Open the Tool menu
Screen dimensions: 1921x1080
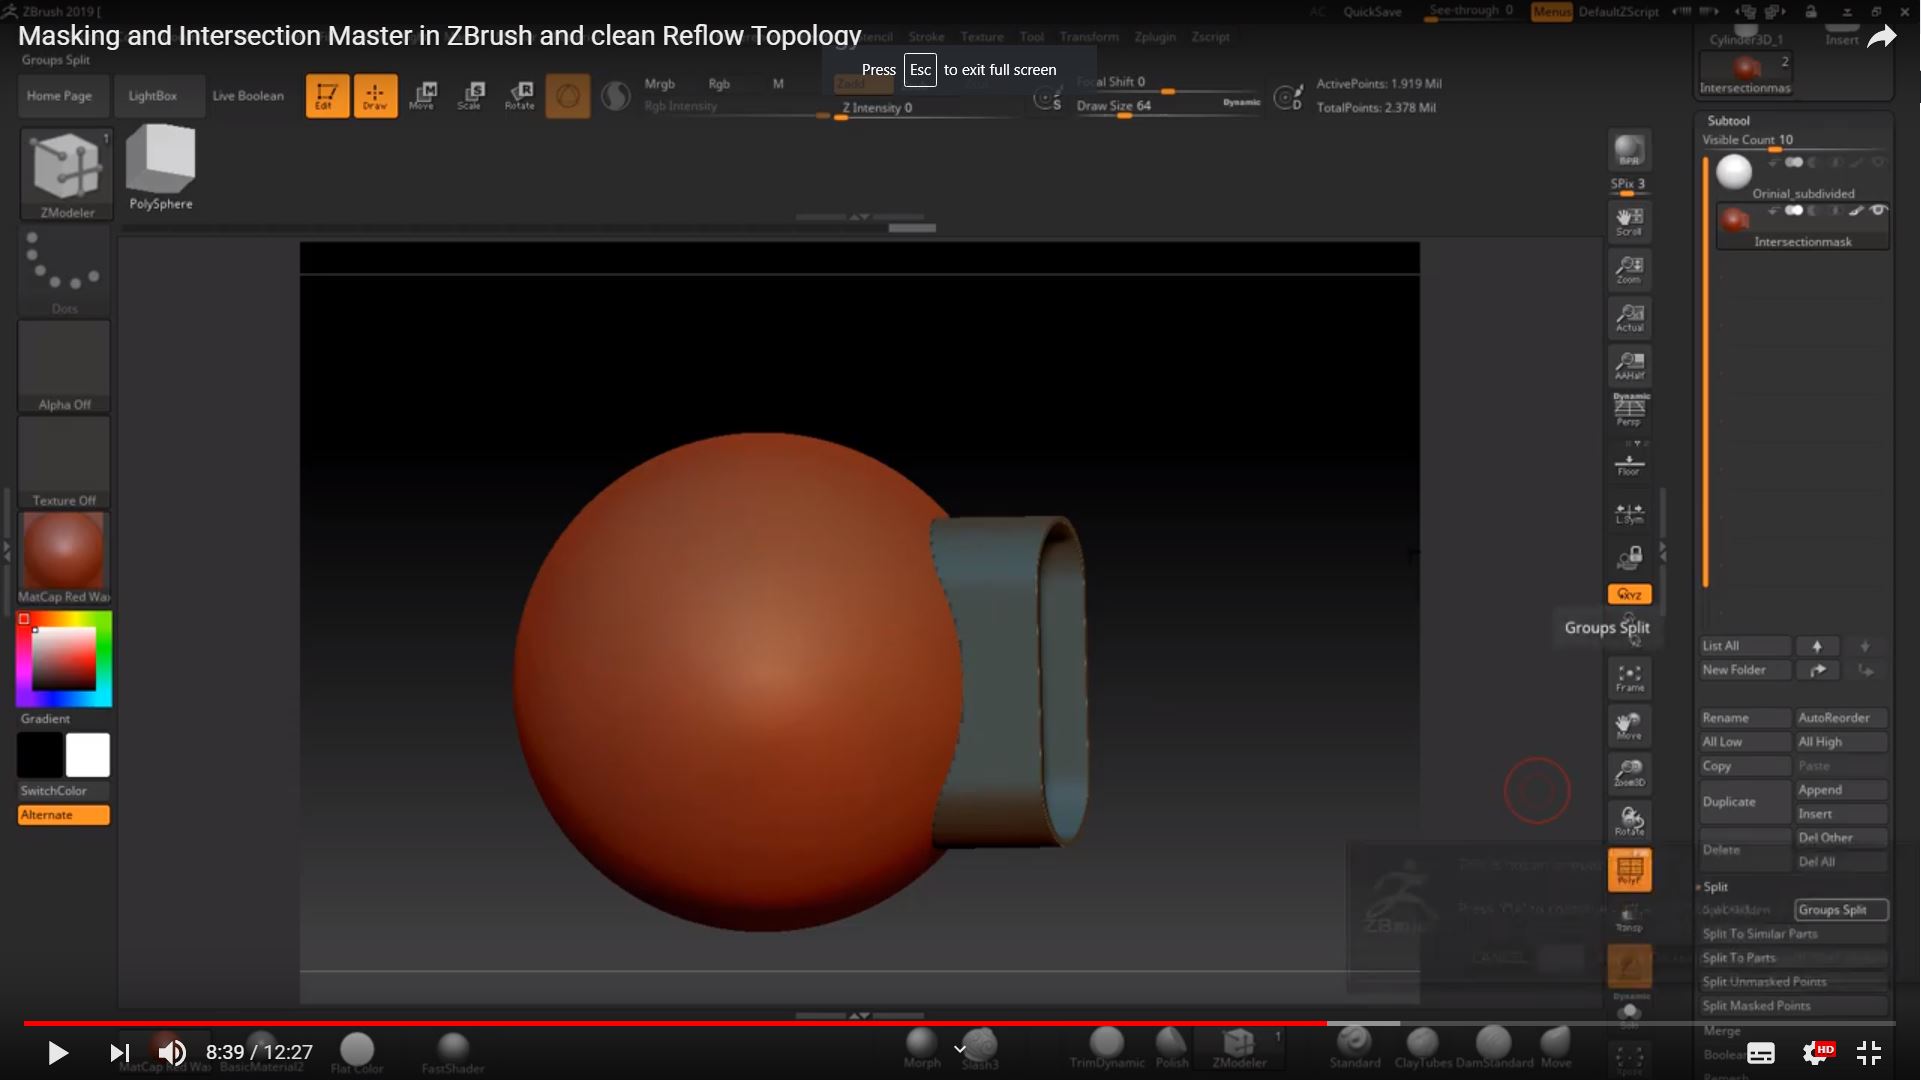pos(1031,37)
